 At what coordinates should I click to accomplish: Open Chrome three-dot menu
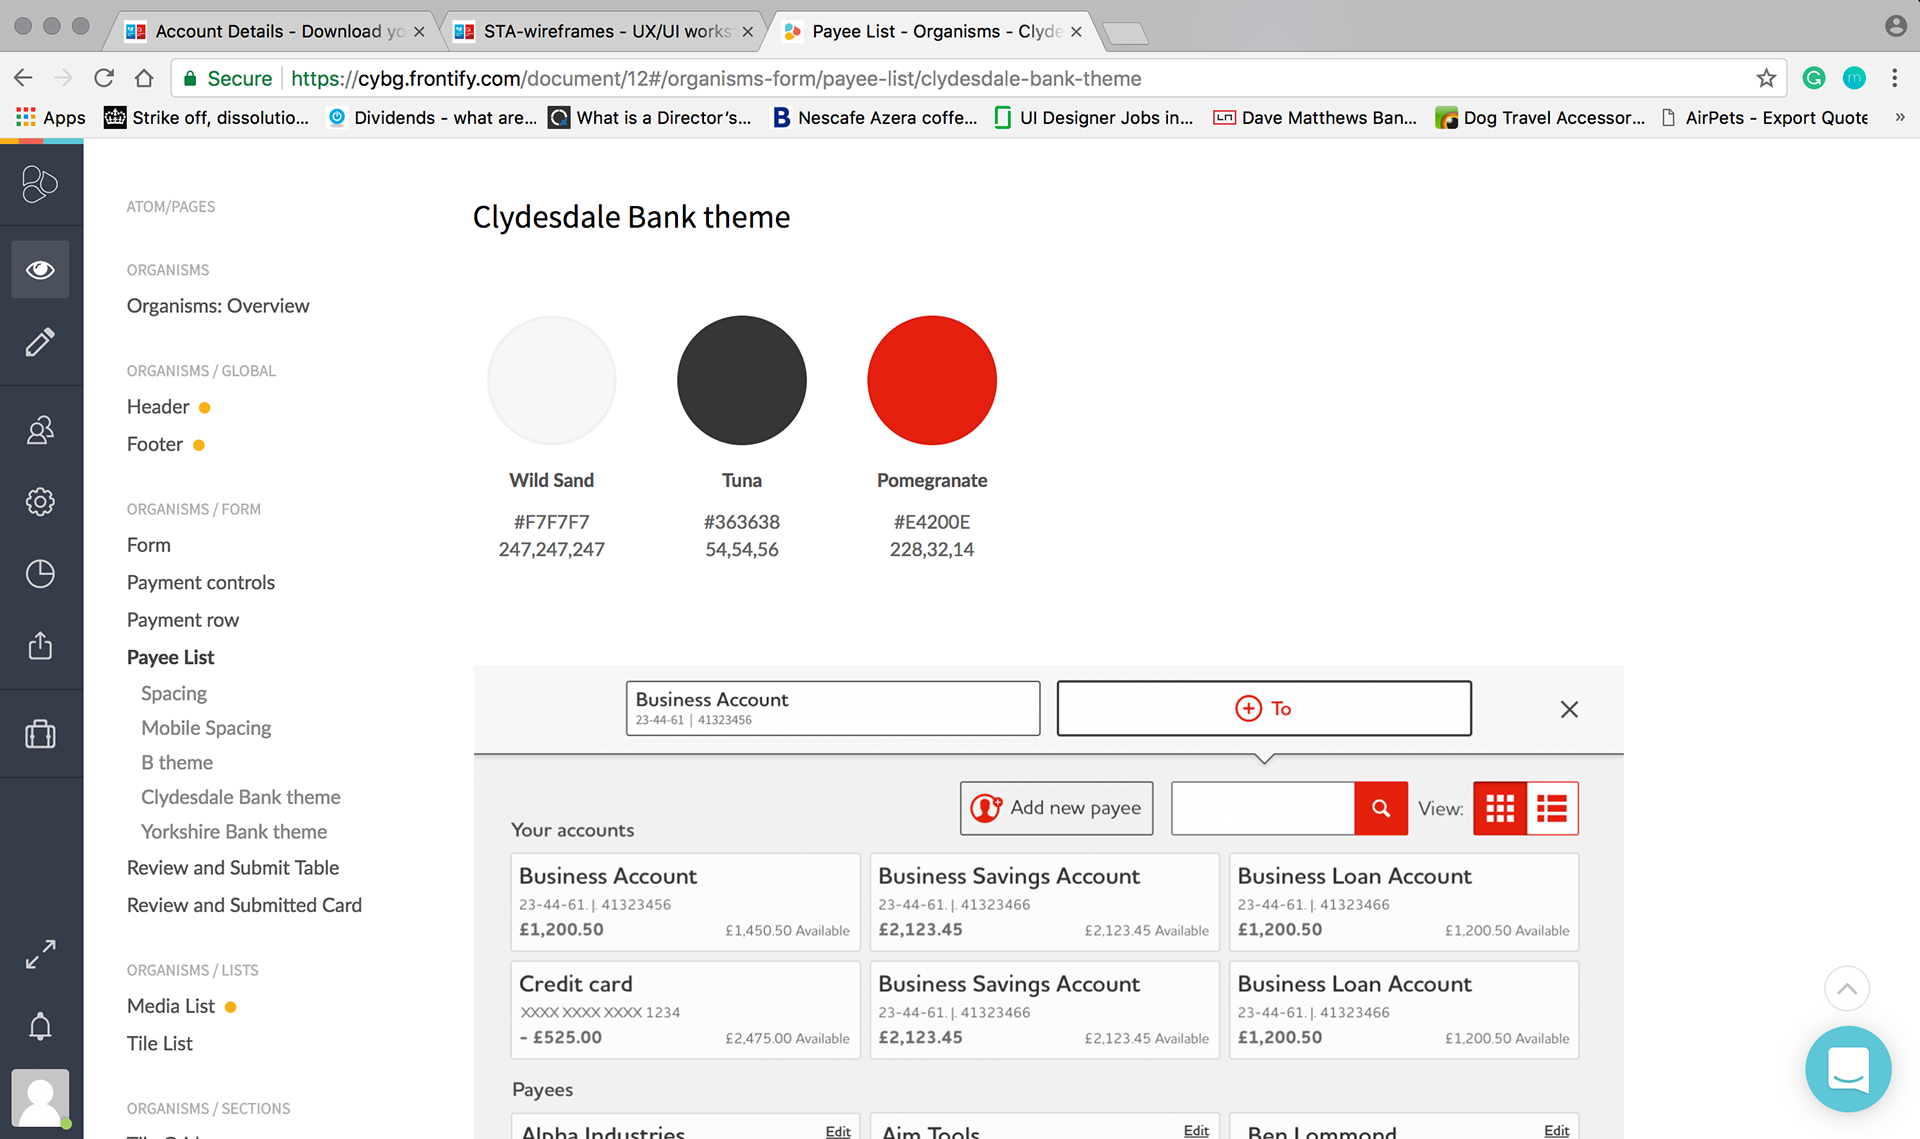[x=1894, y=78]
